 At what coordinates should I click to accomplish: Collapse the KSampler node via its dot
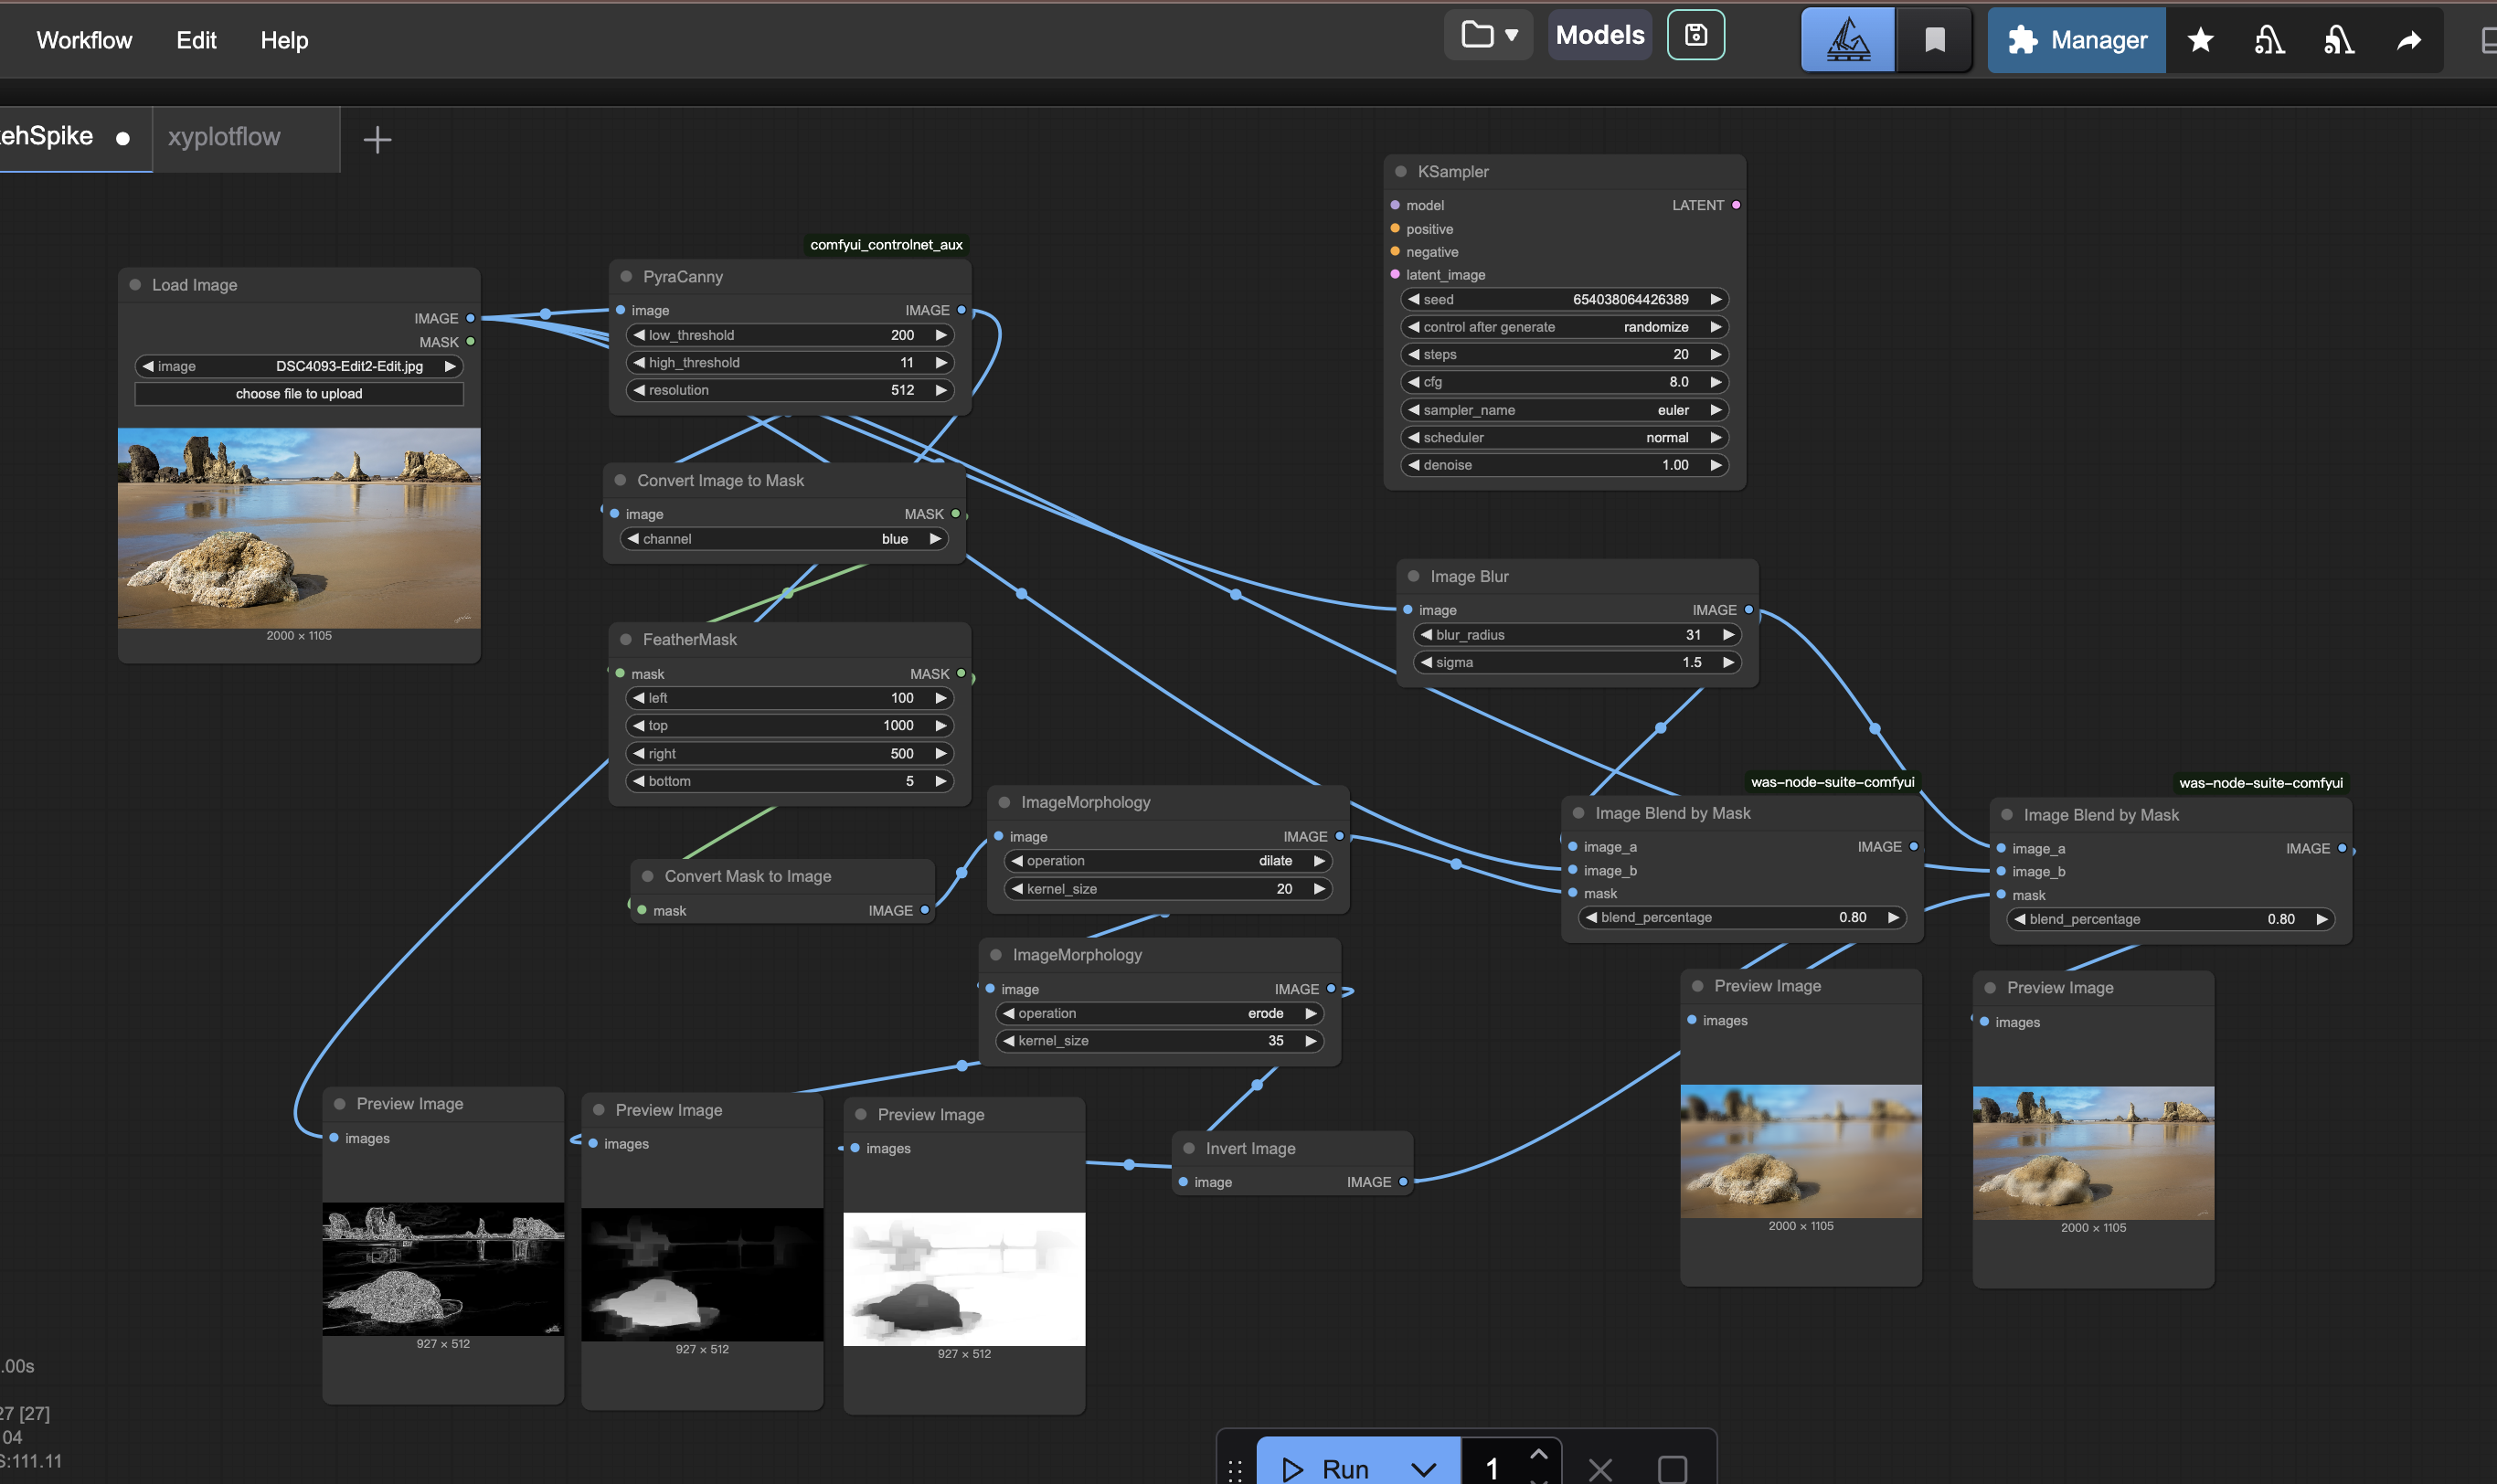click(1401, 172)
